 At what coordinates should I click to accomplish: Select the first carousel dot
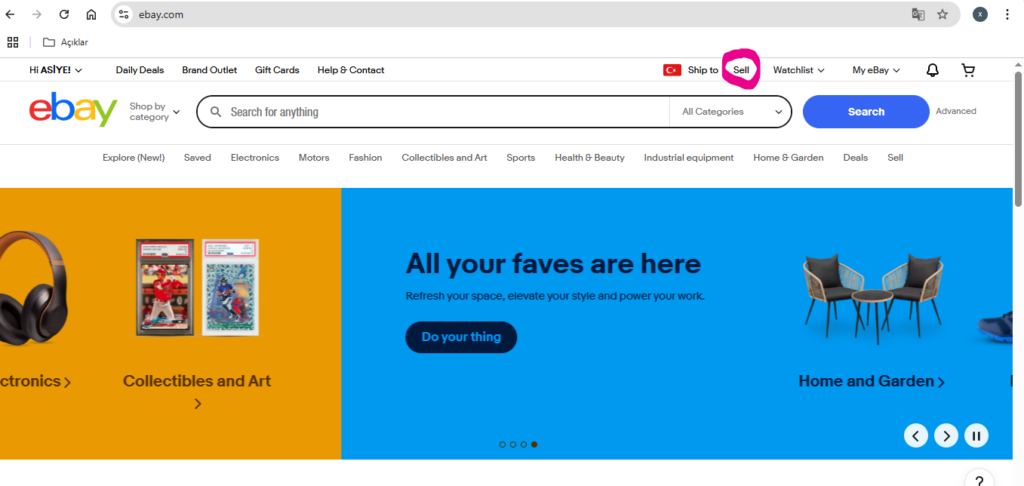coord(502,444)
